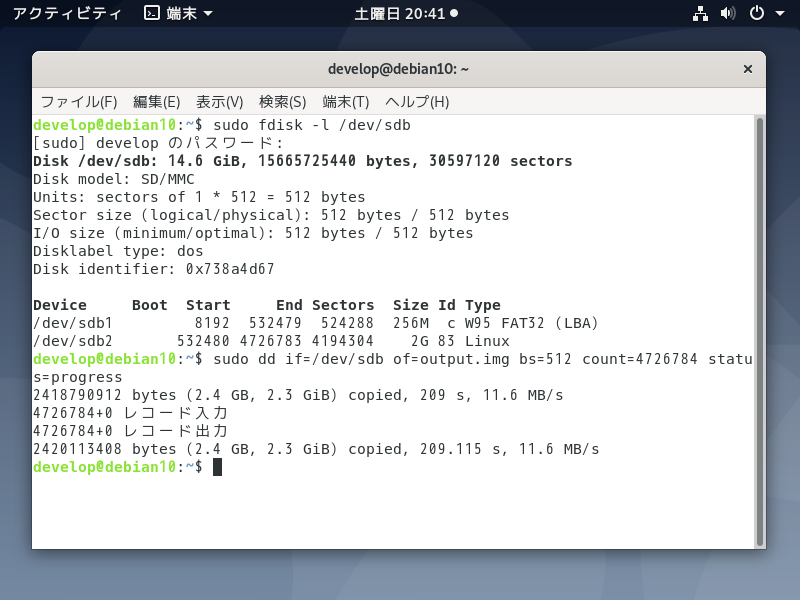Open the ヘルプ(H) menu
The height and width of the screenshot is (600, 800).
pyautogui.click(x=417, y=102)
